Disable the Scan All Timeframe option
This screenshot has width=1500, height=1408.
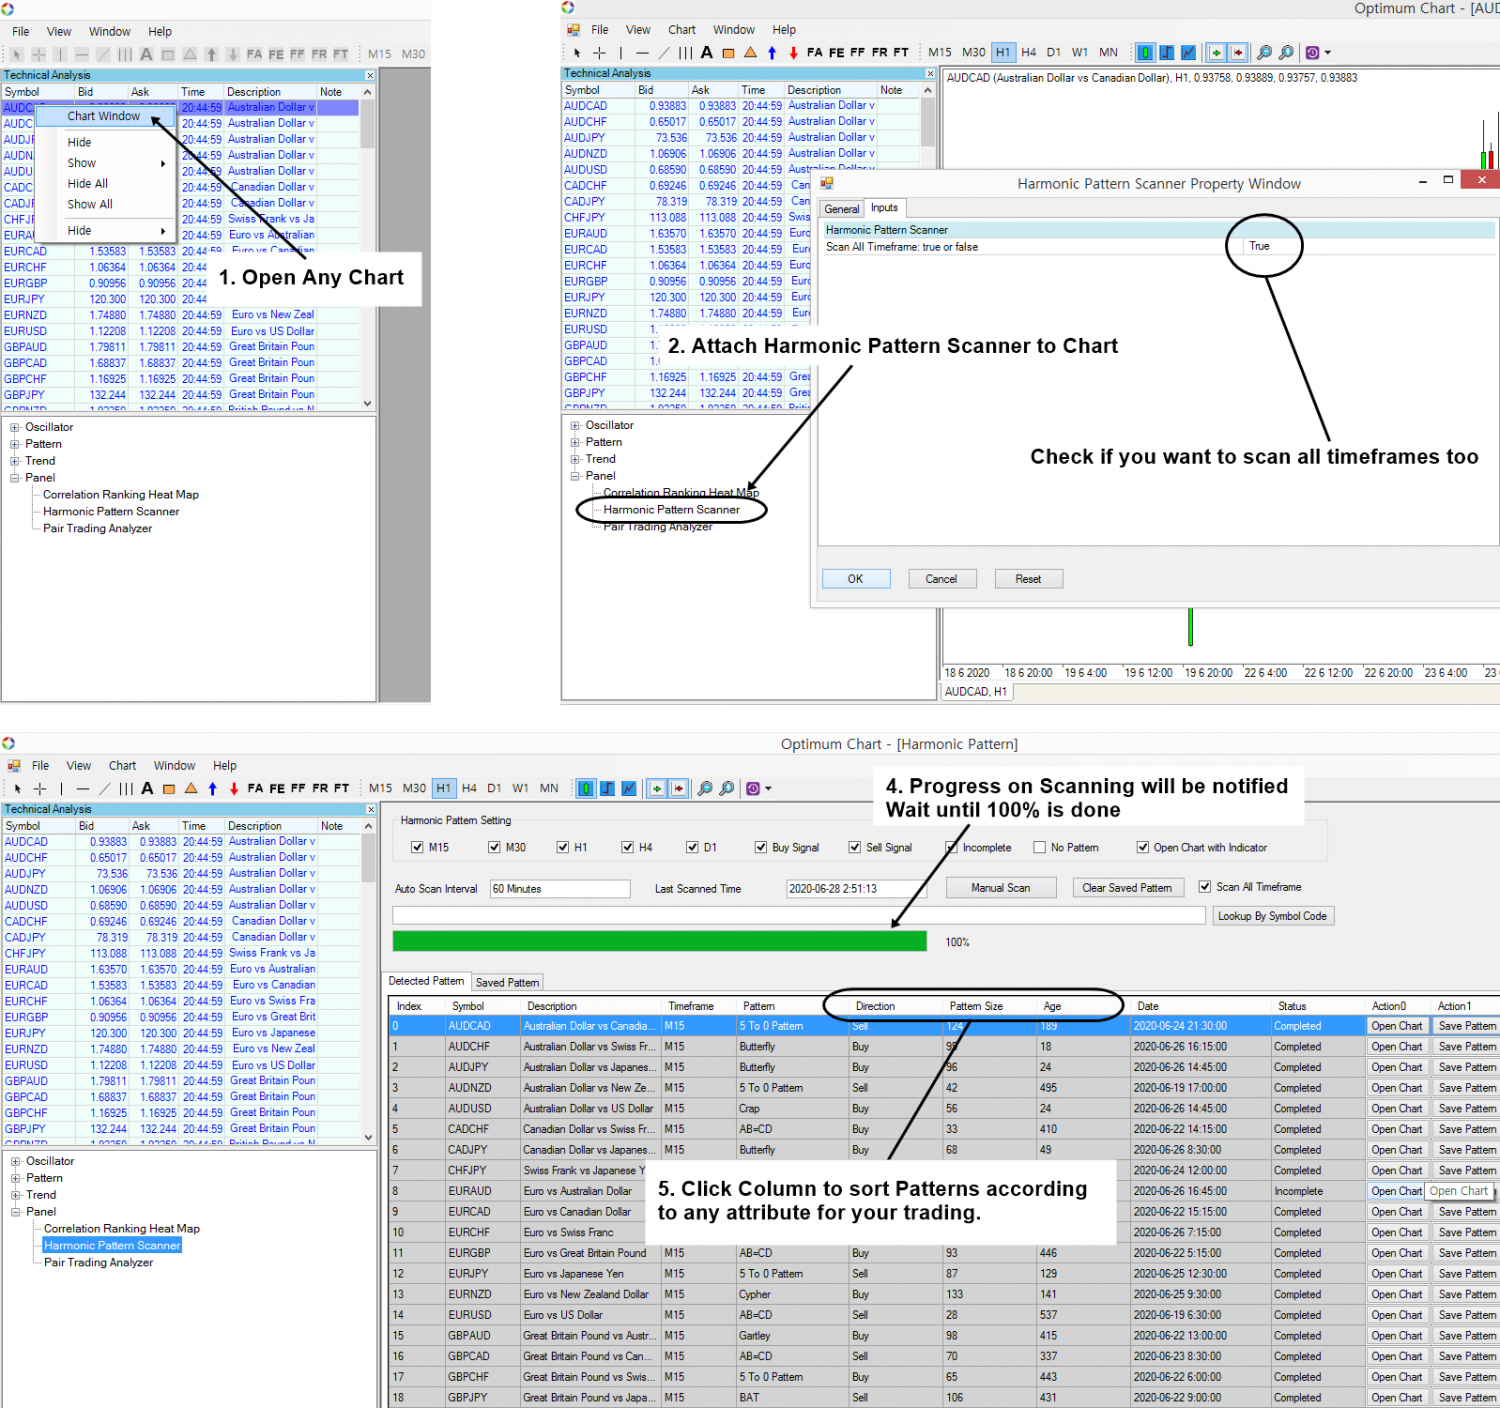pos(1205,886)
